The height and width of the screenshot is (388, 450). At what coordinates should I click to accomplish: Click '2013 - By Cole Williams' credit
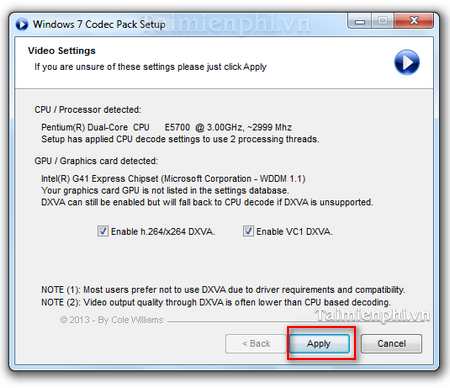tap(112, 320)
